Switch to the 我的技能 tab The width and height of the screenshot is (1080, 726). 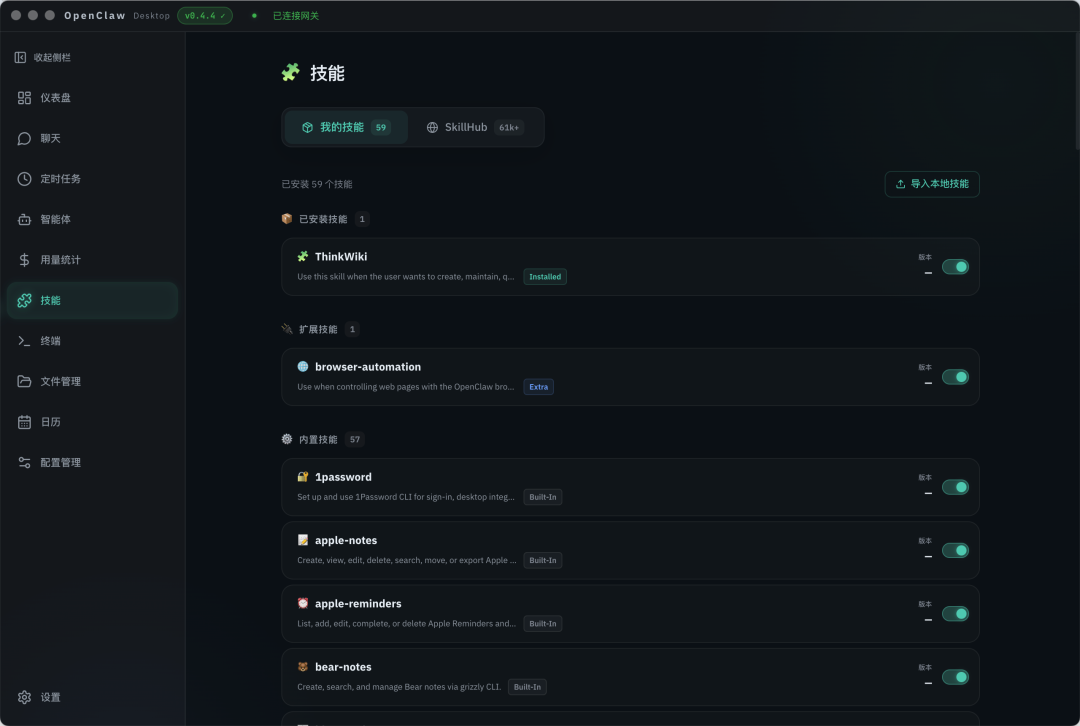[x=346, y=127]
